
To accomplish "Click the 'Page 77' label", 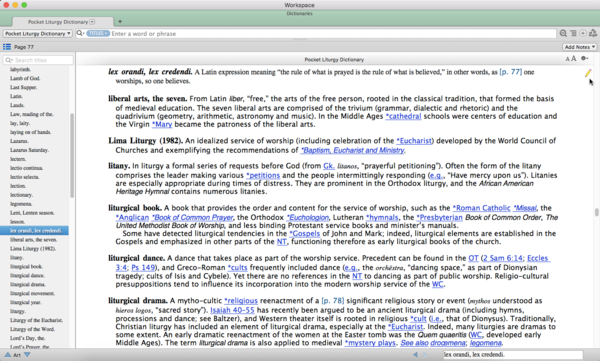I will (24, 47).
